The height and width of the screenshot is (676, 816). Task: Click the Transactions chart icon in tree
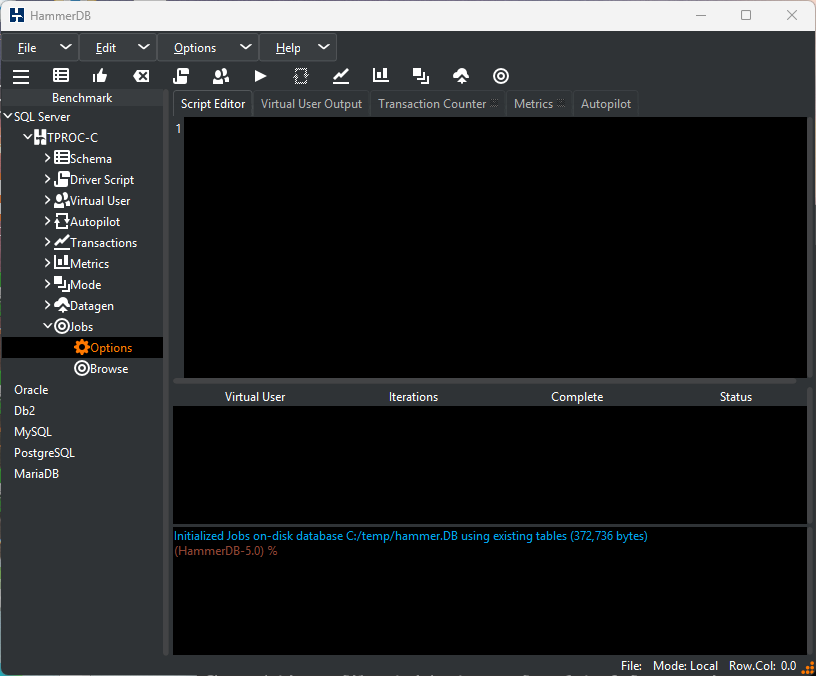tap(62, 241)
